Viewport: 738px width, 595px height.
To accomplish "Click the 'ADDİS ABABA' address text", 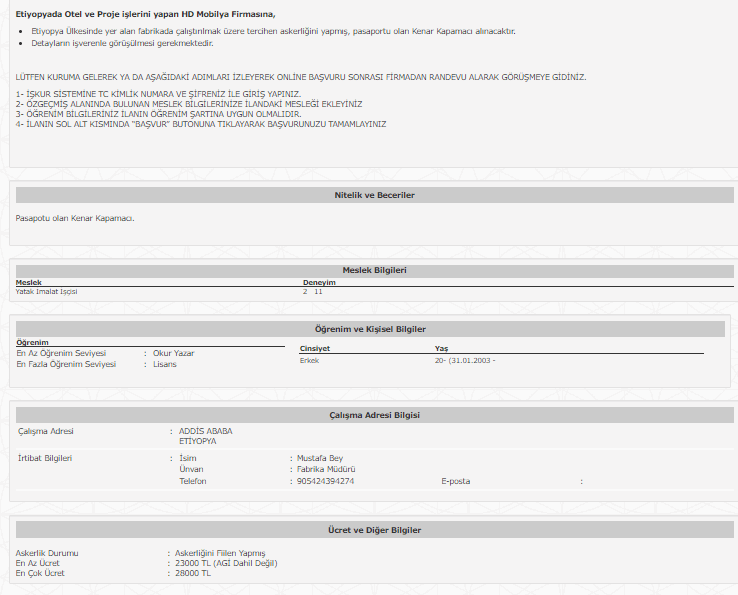I will click(x=205, y=431).
